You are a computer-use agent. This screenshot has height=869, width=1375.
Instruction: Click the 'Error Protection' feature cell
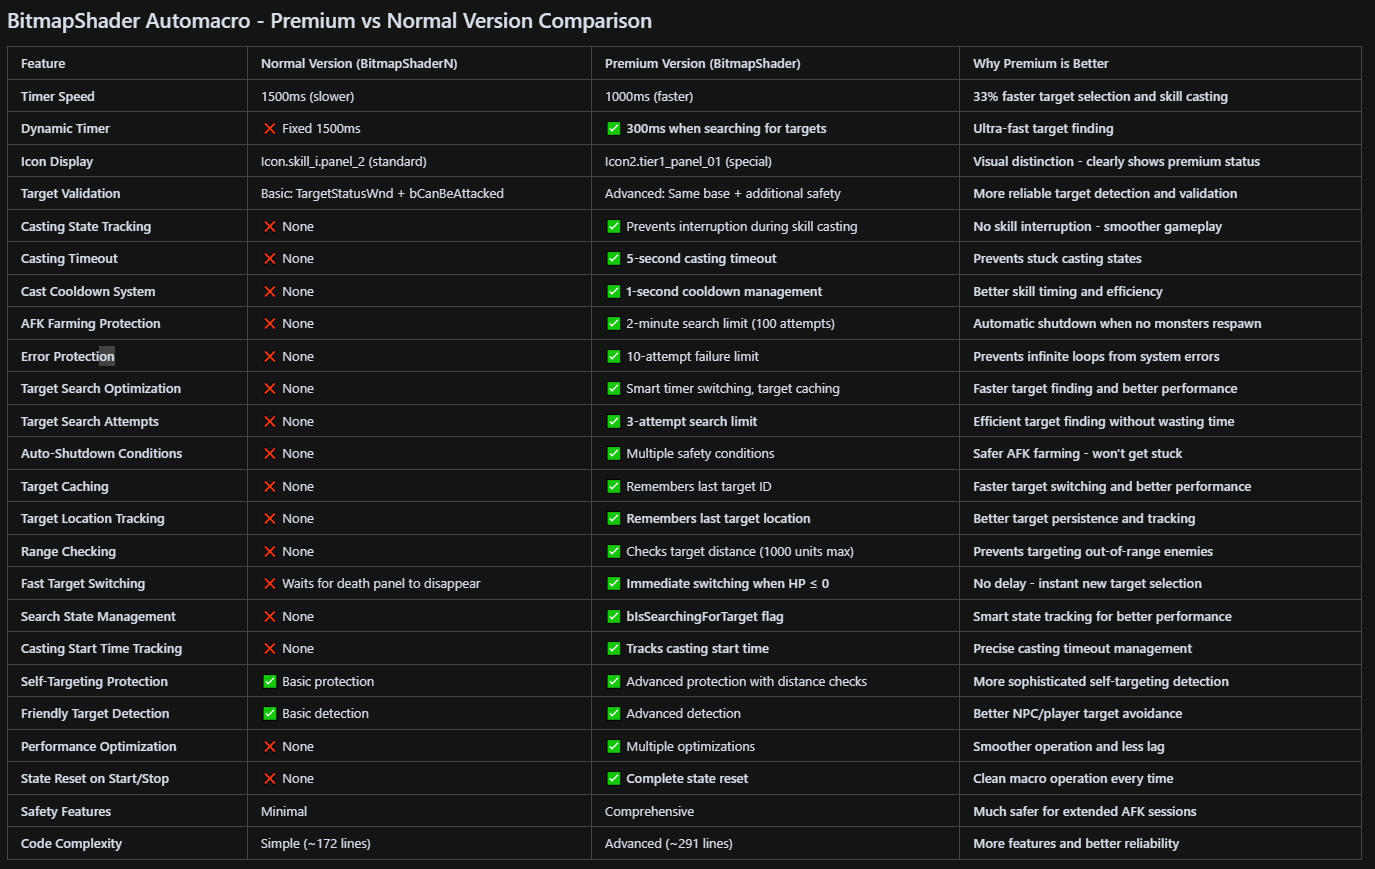tap(67, 357)
